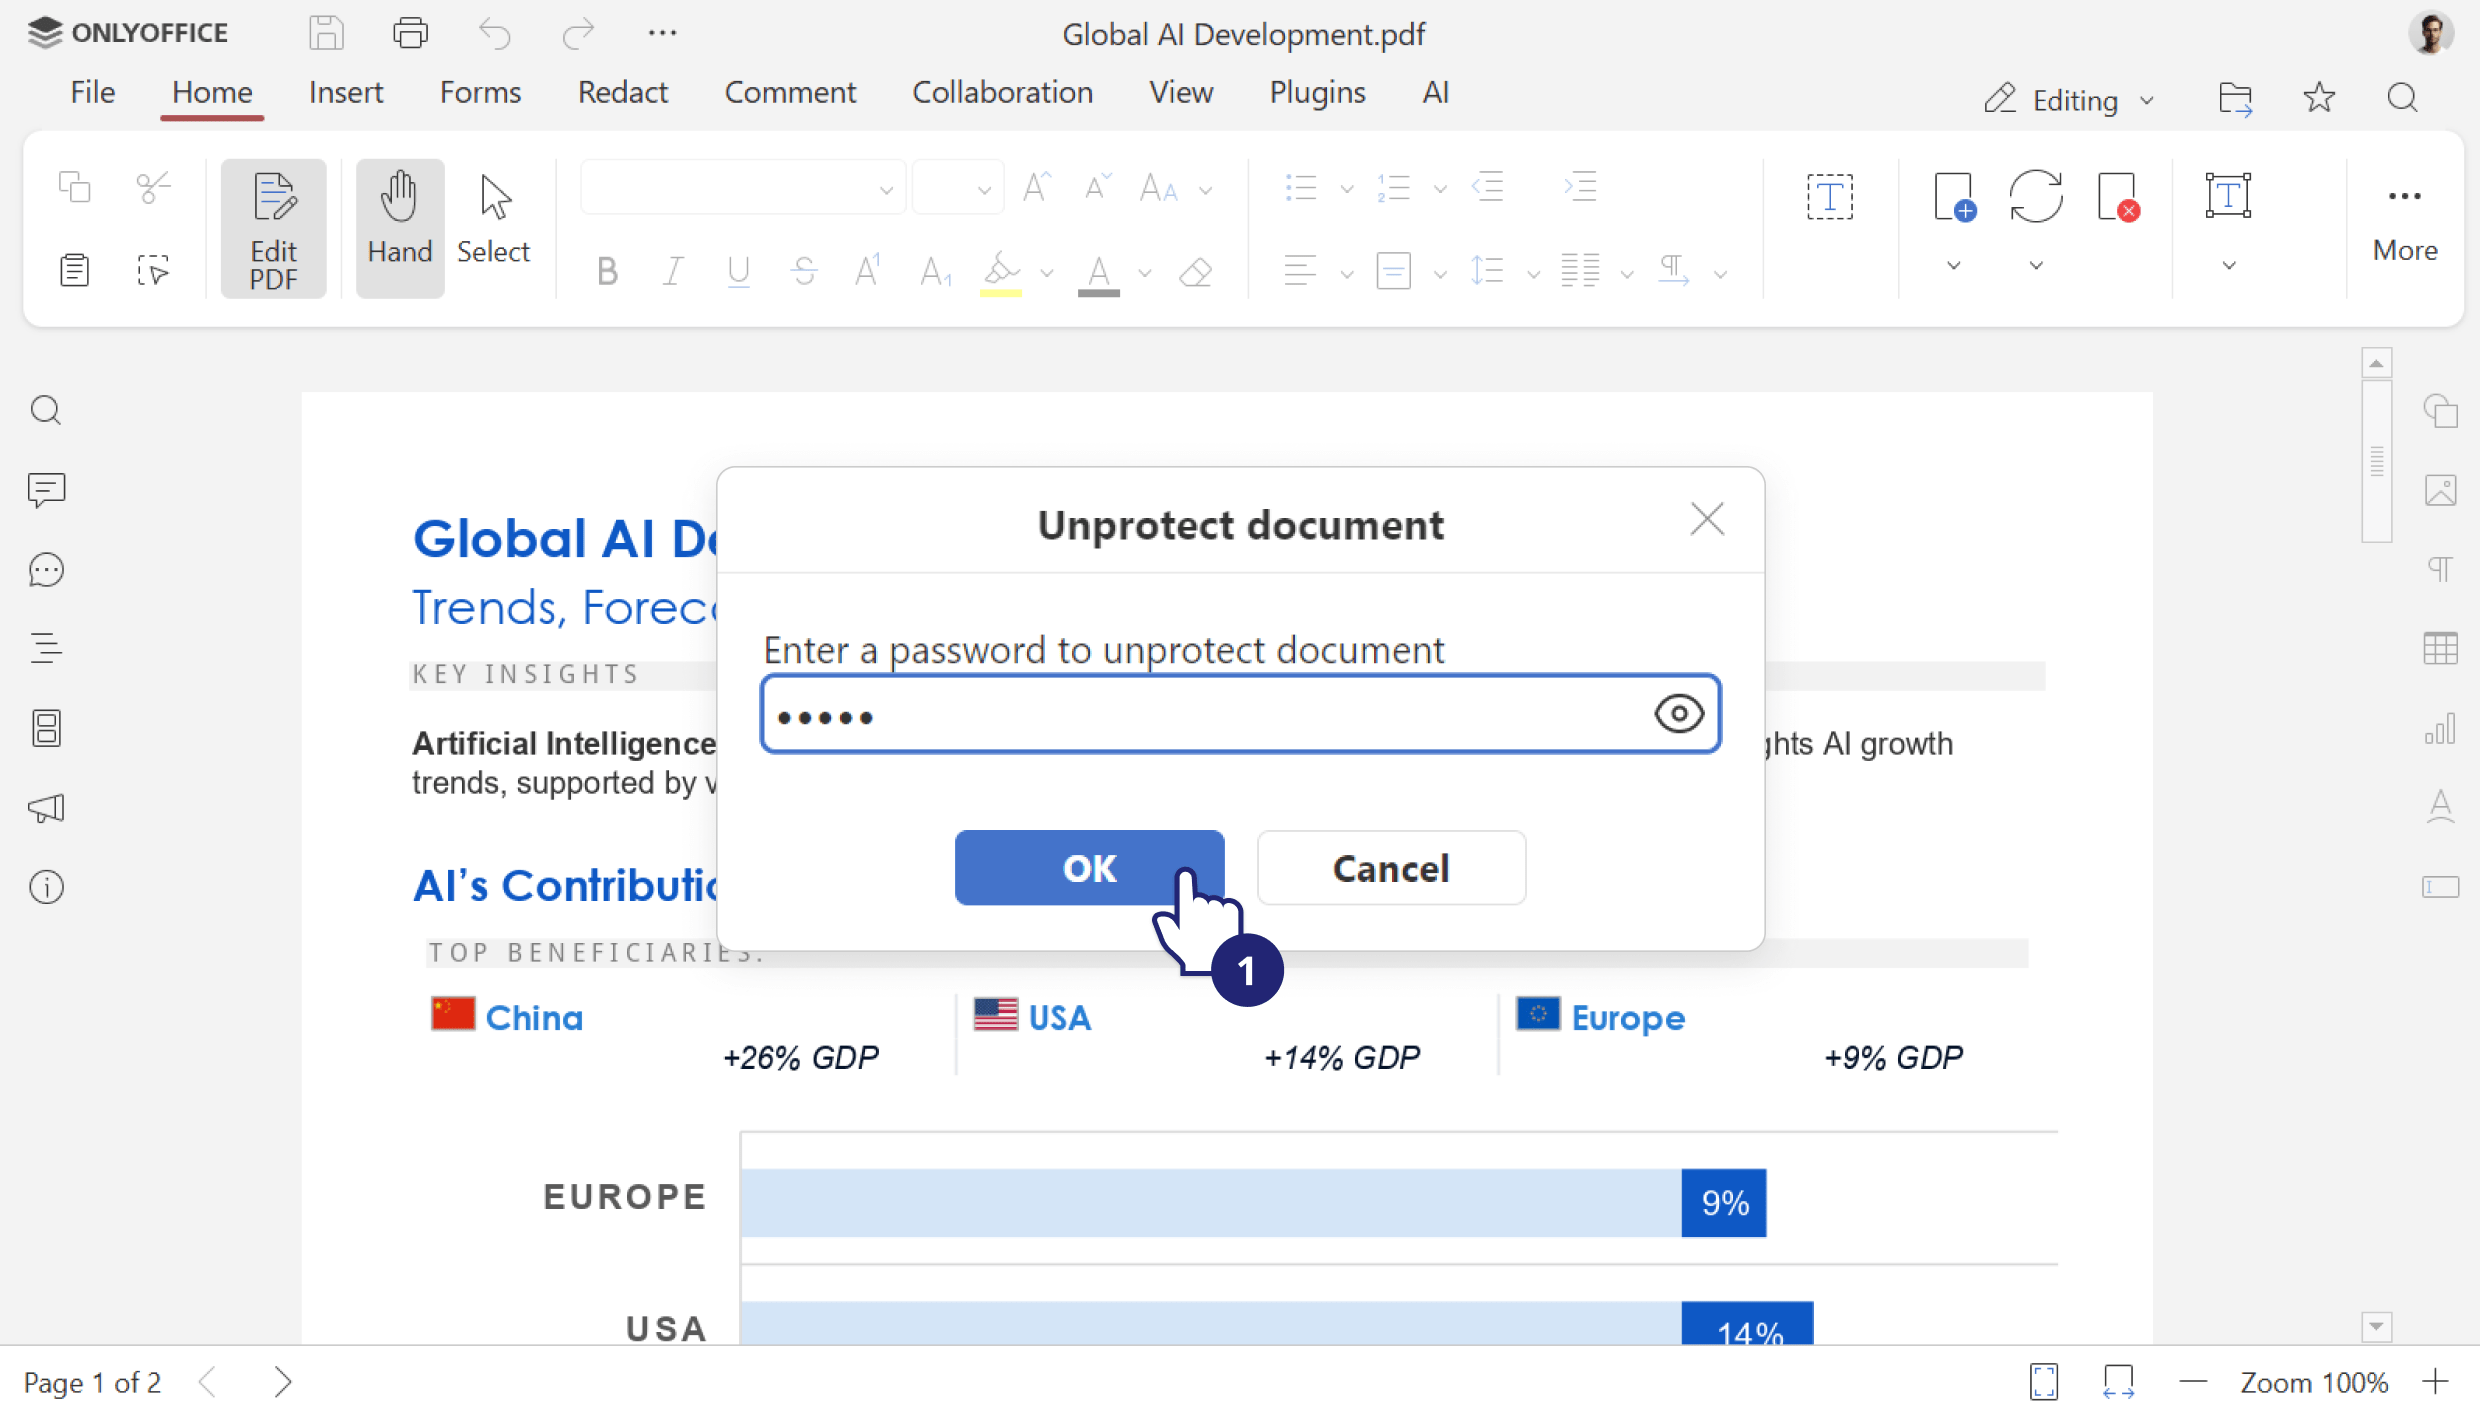Open the Collaboration tab
The image size is (2480, 1416).
tap(1003, 92)
